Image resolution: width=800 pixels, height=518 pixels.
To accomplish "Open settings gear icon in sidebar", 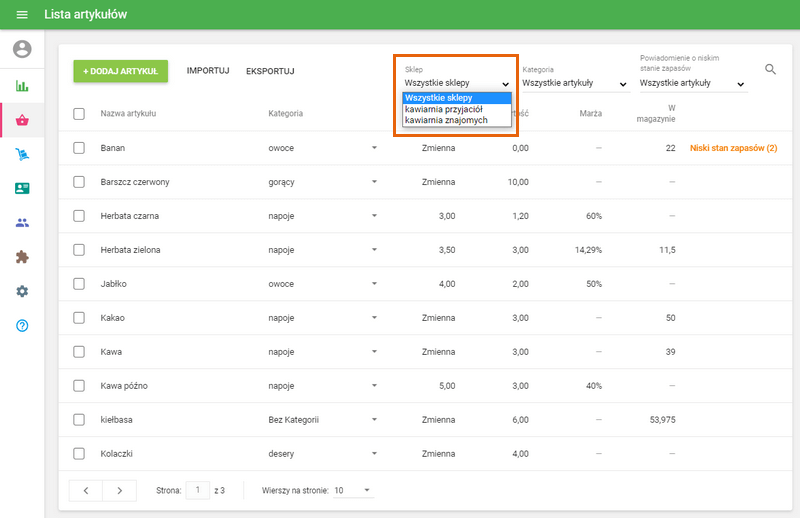I will [x=22, y=291].
